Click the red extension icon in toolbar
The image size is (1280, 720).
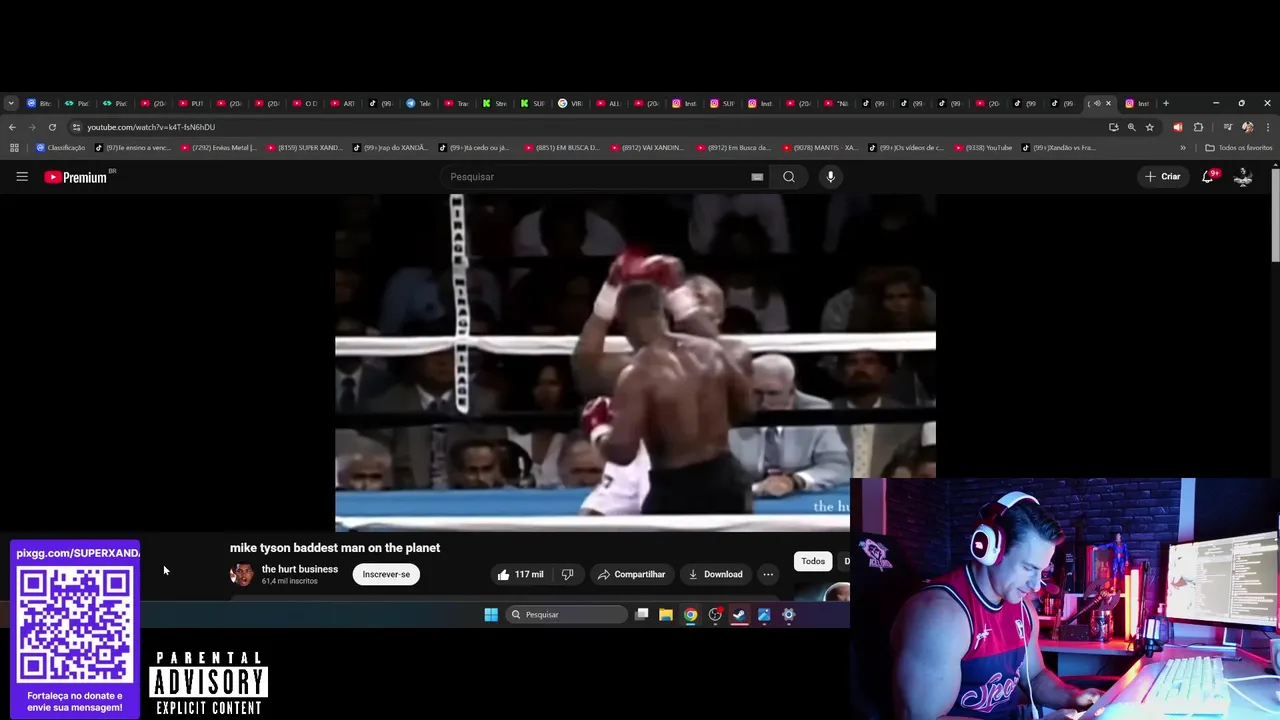pyautogui.click(x=1177, y=127)
